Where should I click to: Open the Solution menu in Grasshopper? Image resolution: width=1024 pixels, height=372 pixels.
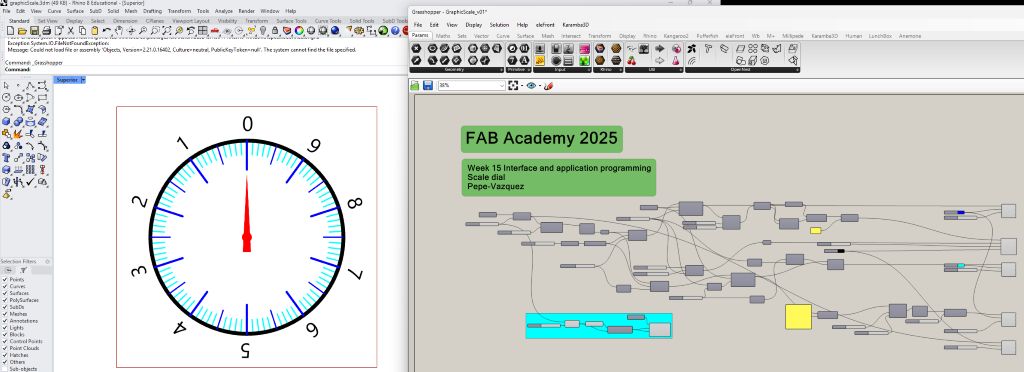[499, 25]
